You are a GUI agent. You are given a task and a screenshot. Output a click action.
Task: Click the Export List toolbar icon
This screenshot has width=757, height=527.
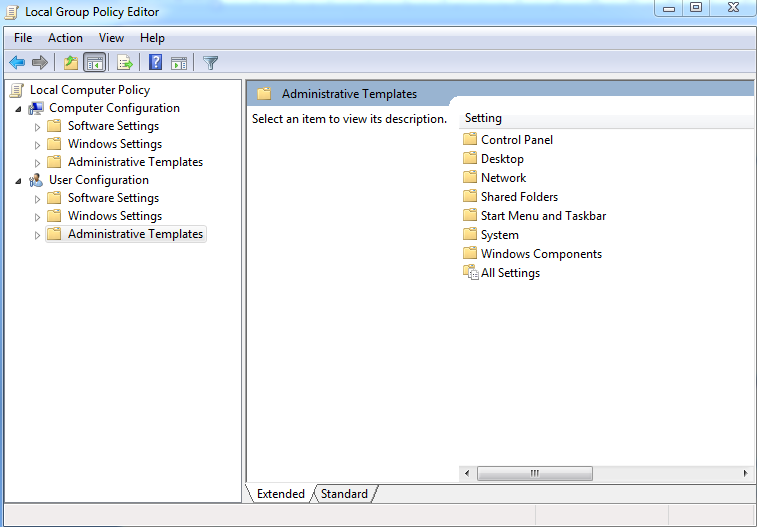[125, 63]
